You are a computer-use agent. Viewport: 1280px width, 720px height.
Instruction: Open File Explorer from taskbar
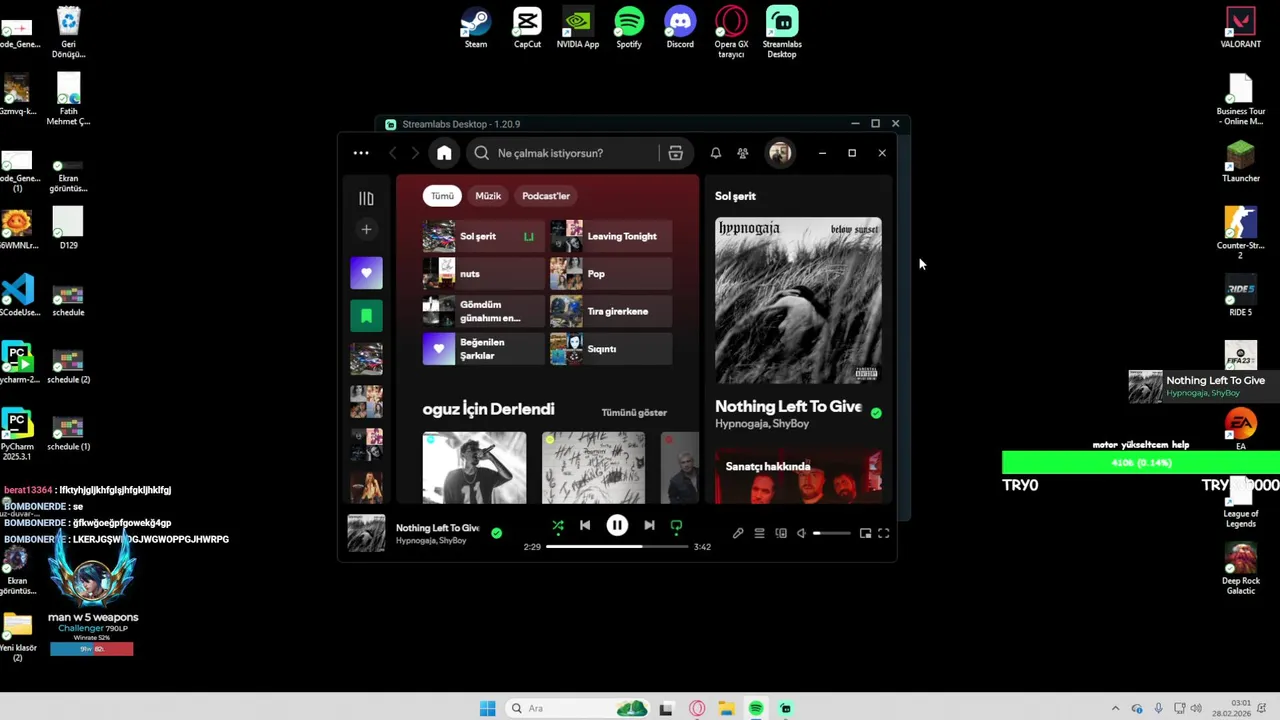point(727,708)
